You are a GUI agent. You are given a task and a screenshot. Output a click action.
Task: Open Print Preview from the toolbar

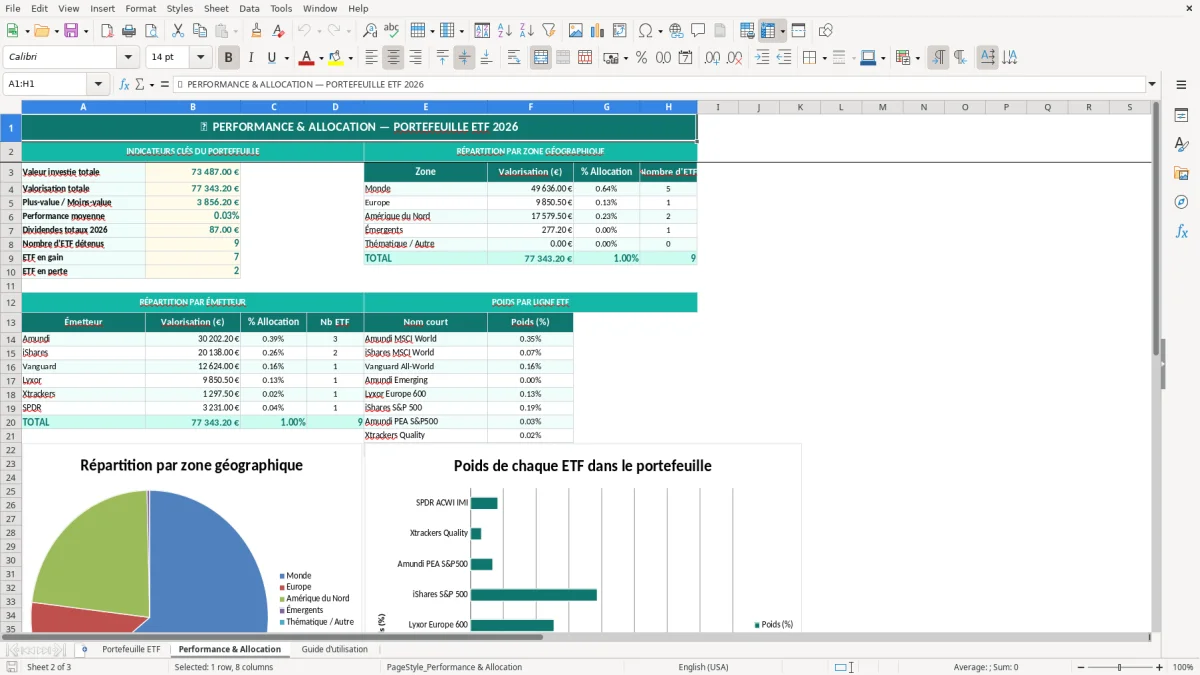[x=150, y=31]
